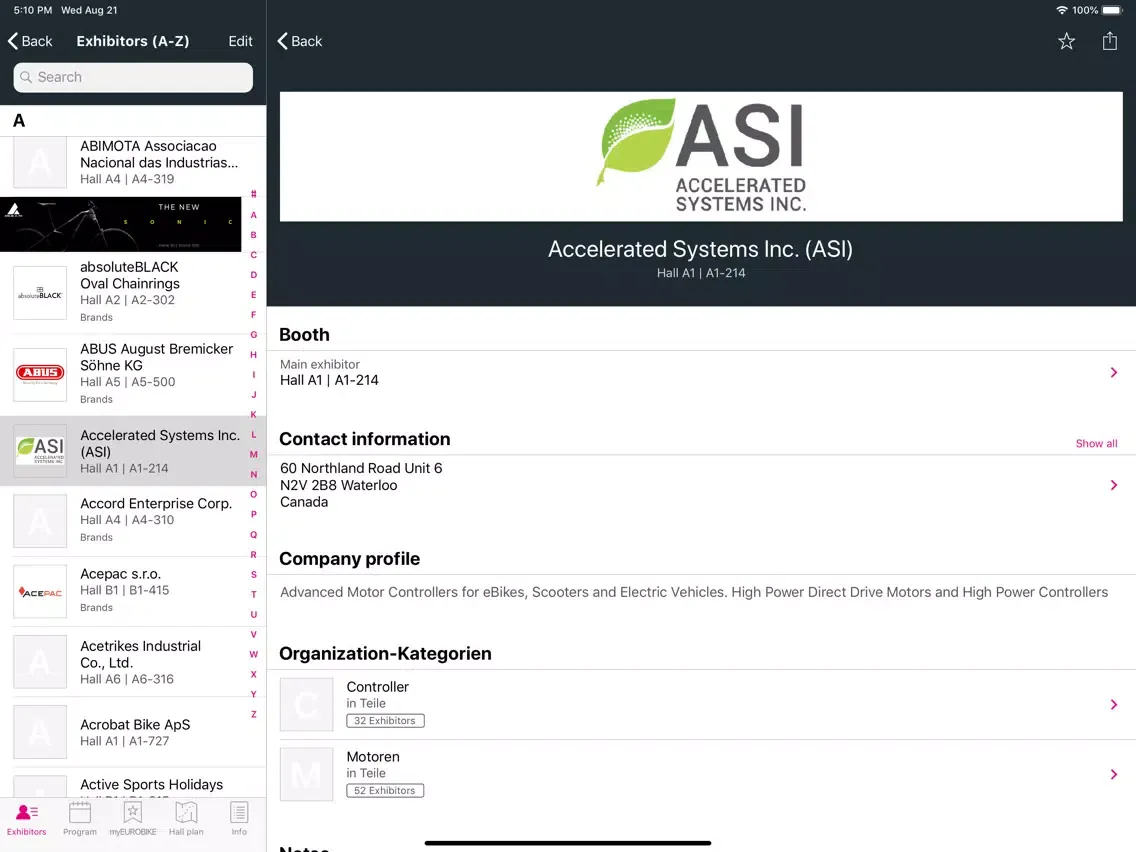Go back from Exhibitors list

point(30,41)
